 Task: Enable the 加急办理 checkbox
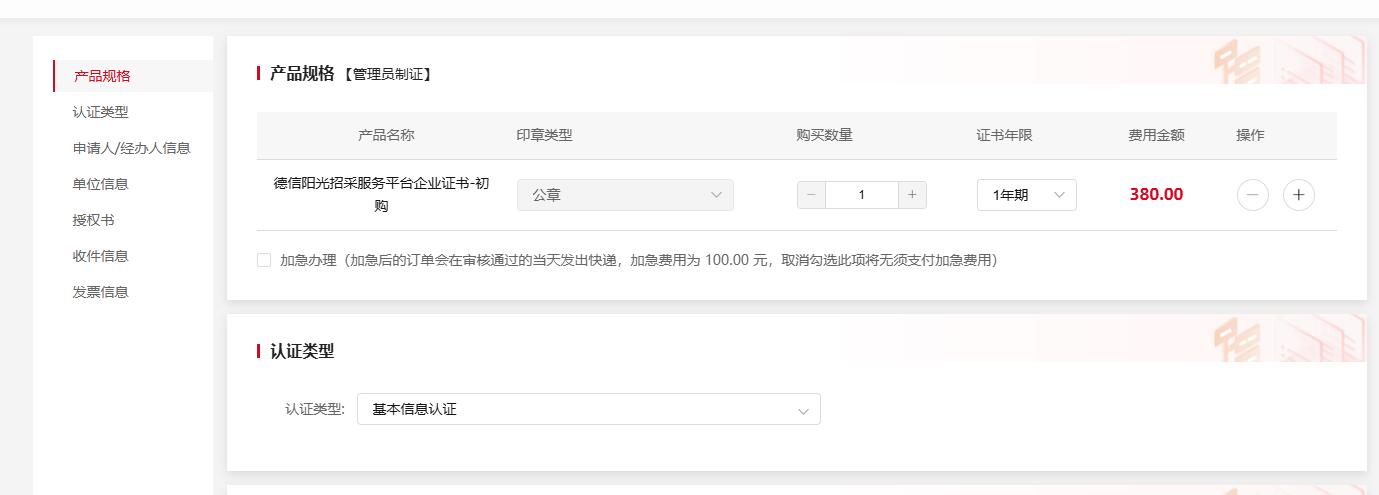coord(264,260)
